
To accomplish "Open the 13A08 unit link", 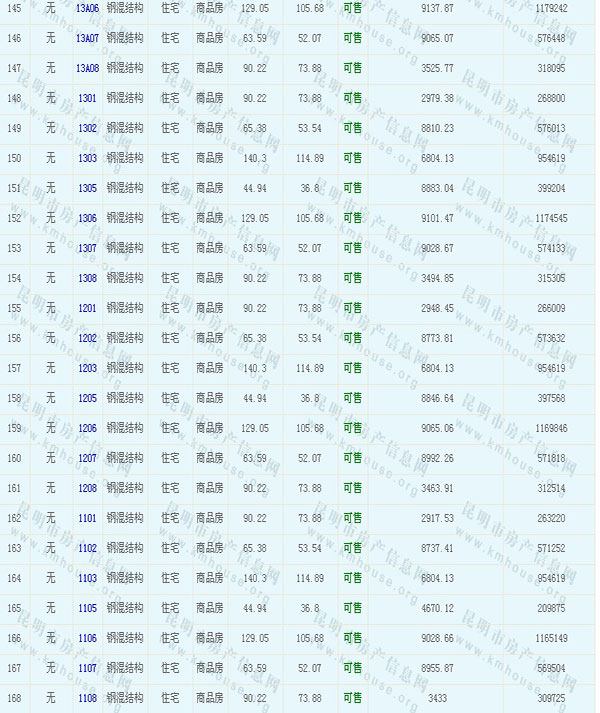I will point(87,68).
